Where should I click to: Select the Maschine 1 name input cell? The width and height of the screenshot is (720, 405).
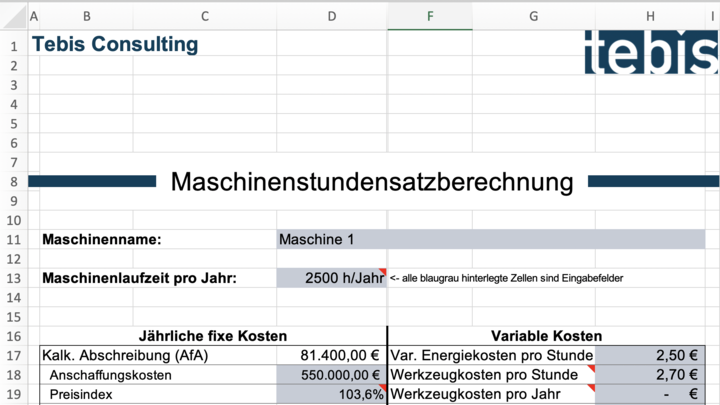pos(490,239)
